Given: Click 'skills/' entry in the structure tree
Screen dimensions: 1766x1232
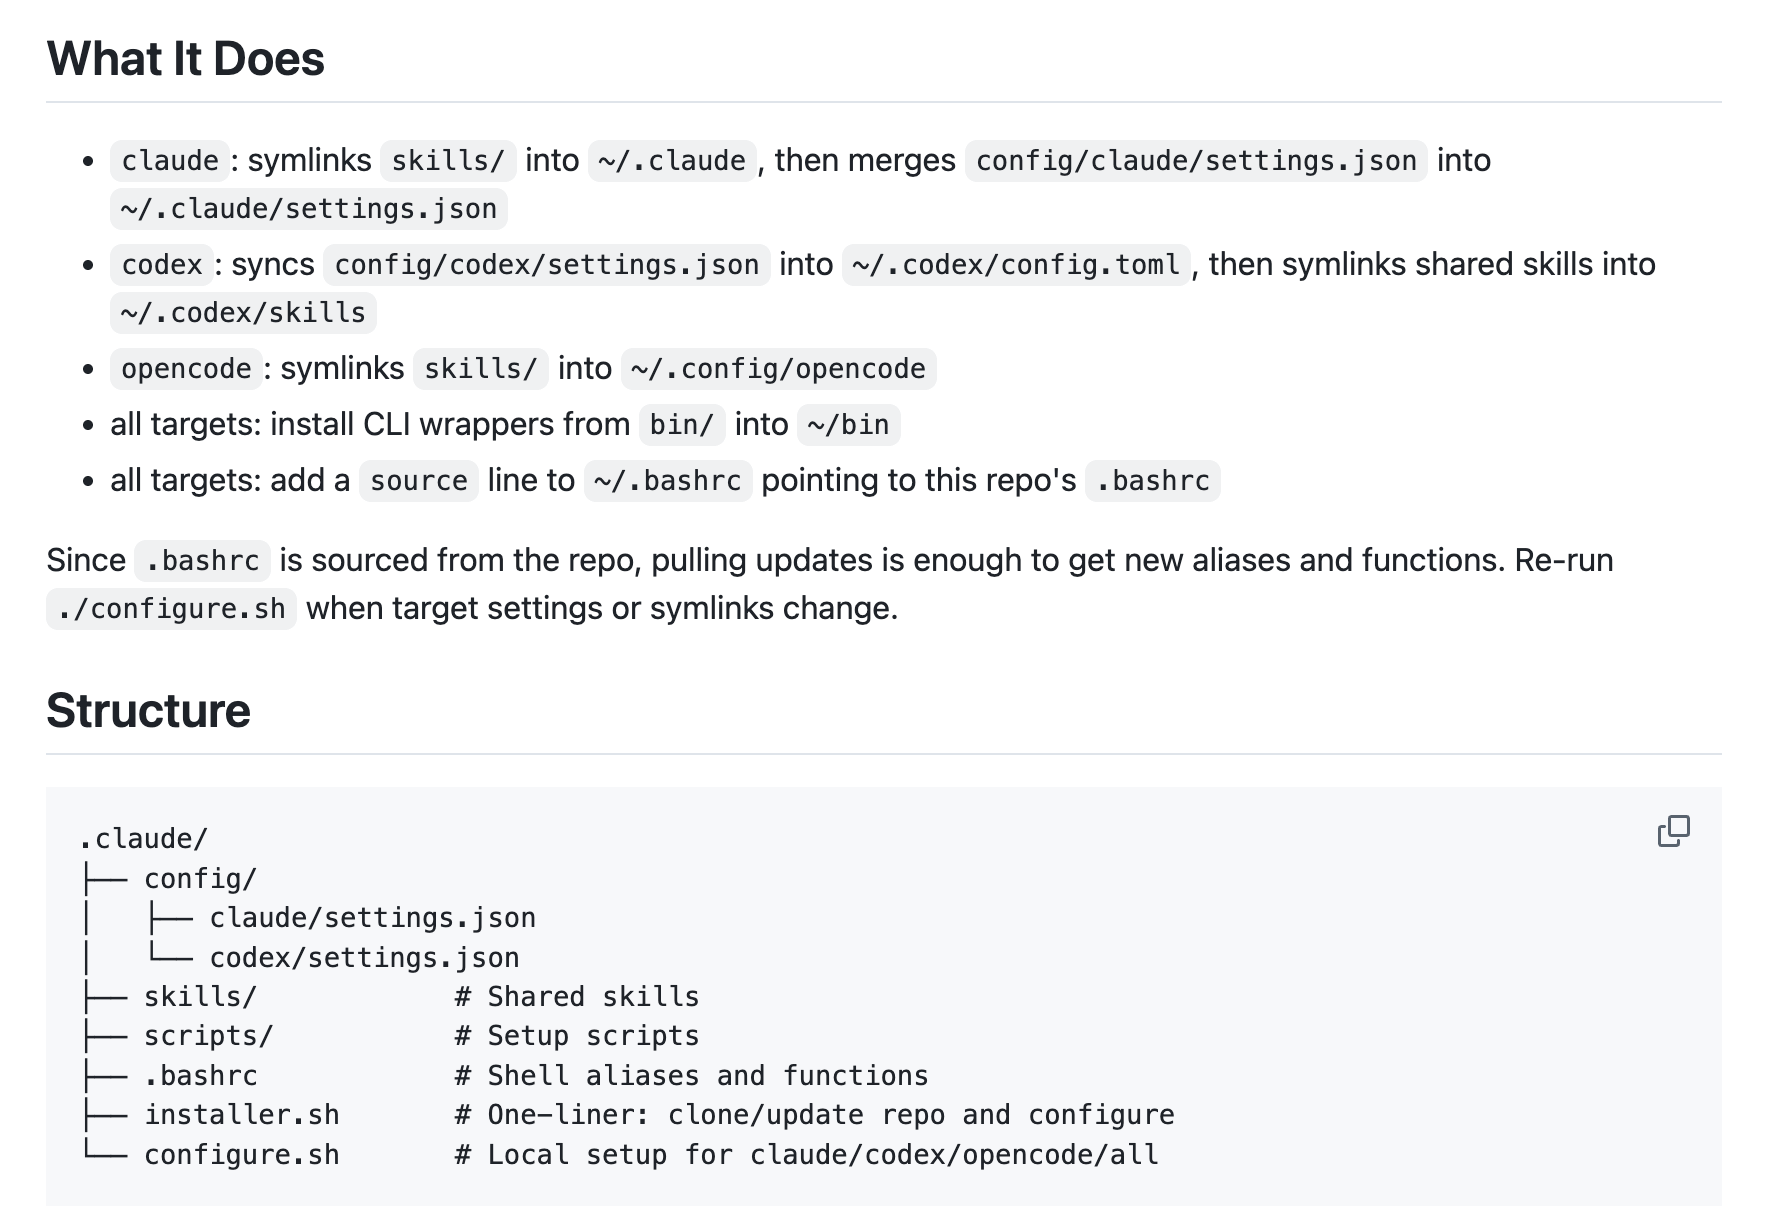Looking at the screenshot, I should (x=201, y=997).
